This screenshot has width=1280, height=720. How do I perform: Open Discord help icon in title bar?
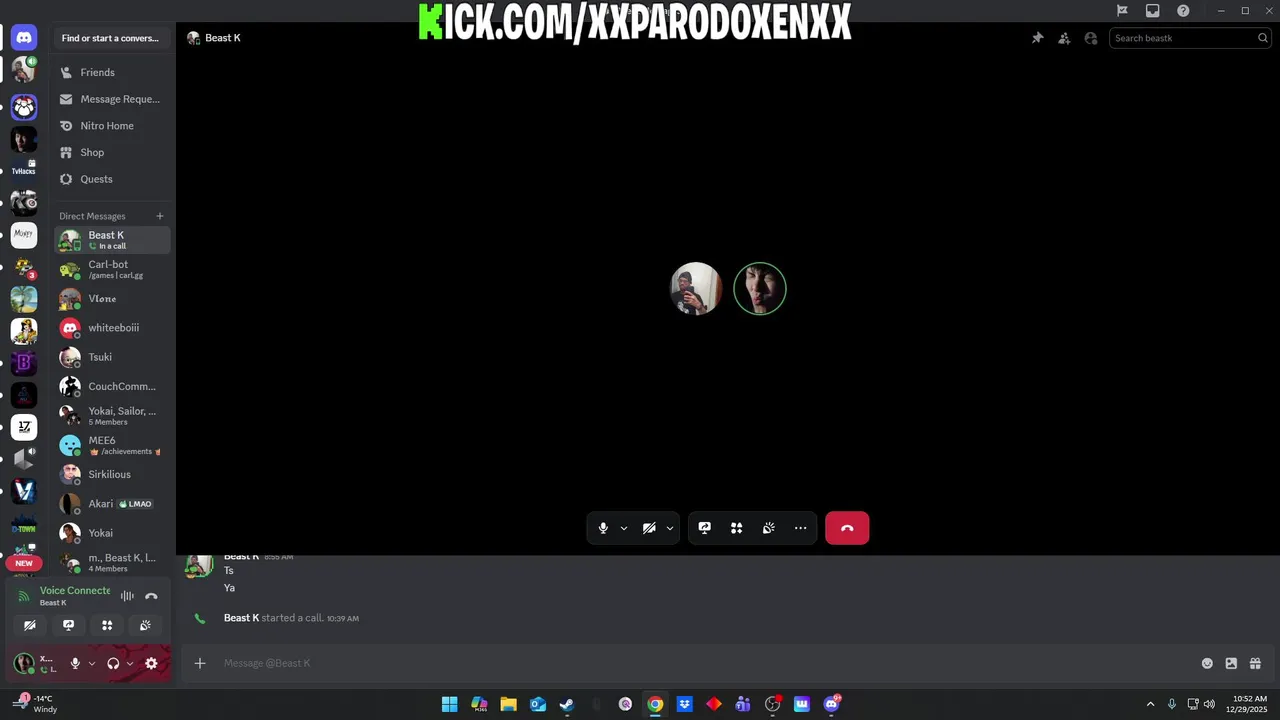click(1183, 10)
